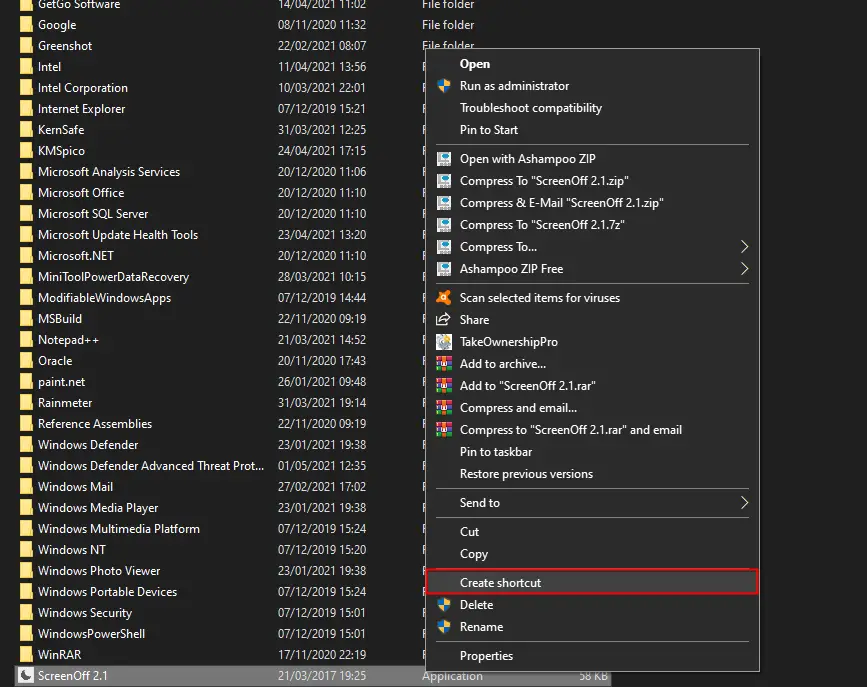Select the Windows Media Player folder
Image resolution: width=867 pixels, height=687 pixels.
(98, 508)
